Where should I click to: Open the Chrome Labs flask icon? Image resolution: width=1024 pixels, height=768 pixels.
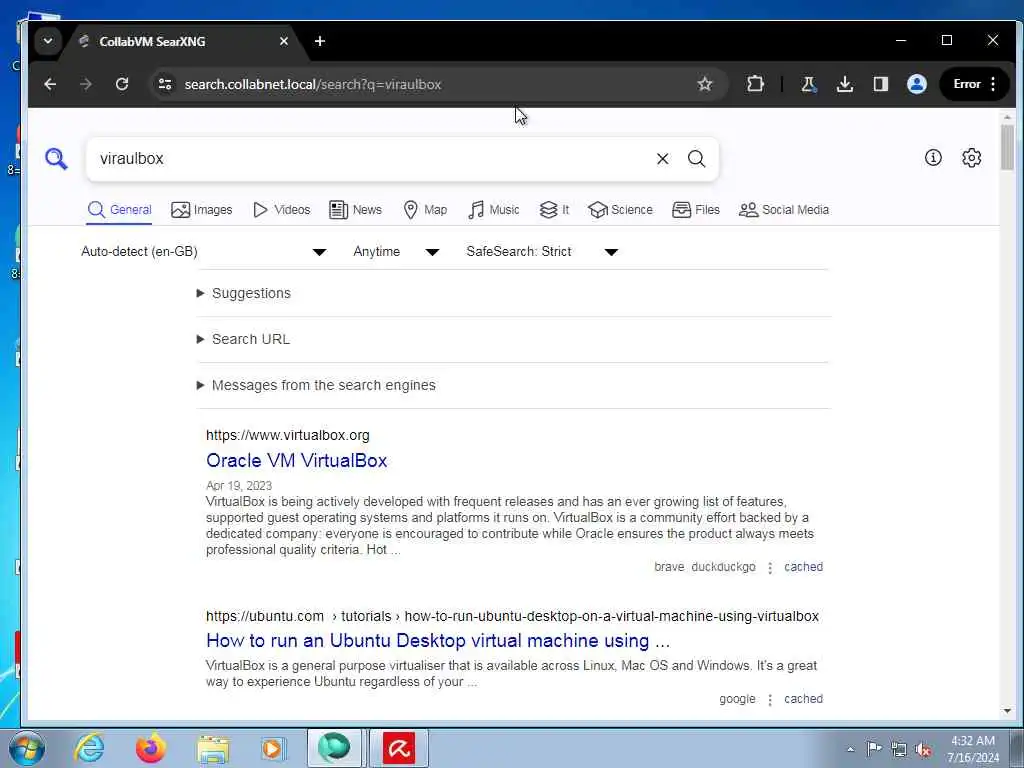808,84
